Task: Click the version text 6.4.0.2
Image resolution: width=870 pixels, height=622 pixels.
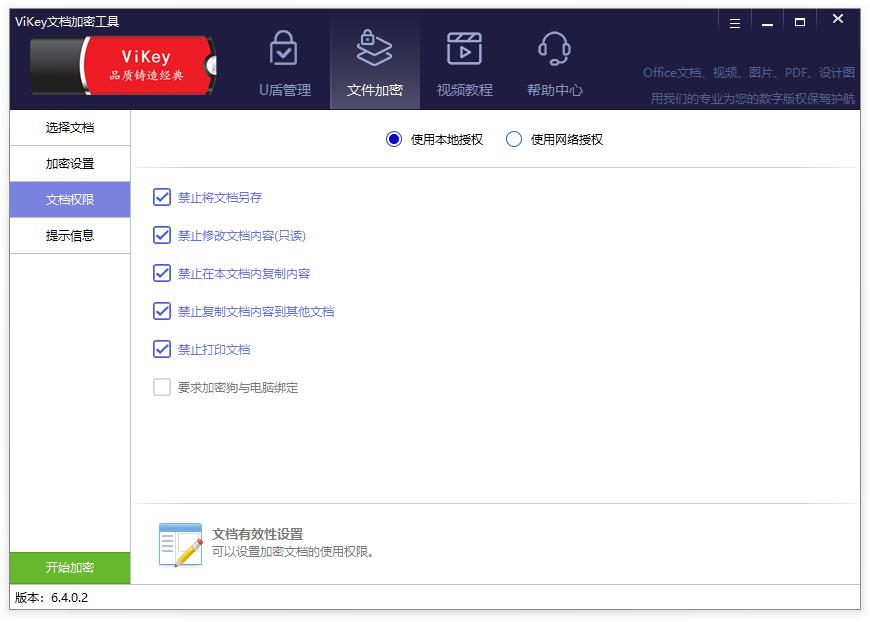Action: pyautogui.click(x=69, y=598)
